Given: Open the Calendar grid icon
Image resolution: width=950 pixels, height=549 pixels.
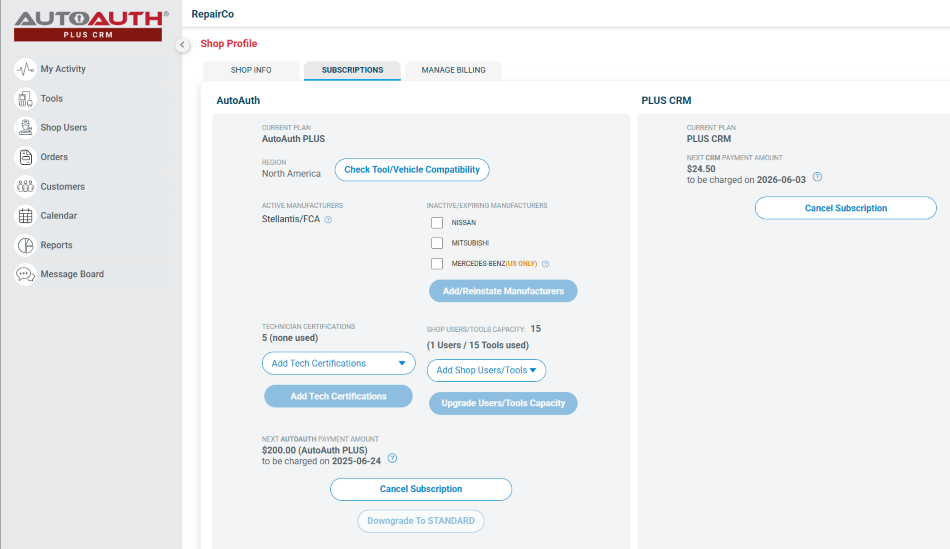Looking at the screenshot, I should [25, 216].
